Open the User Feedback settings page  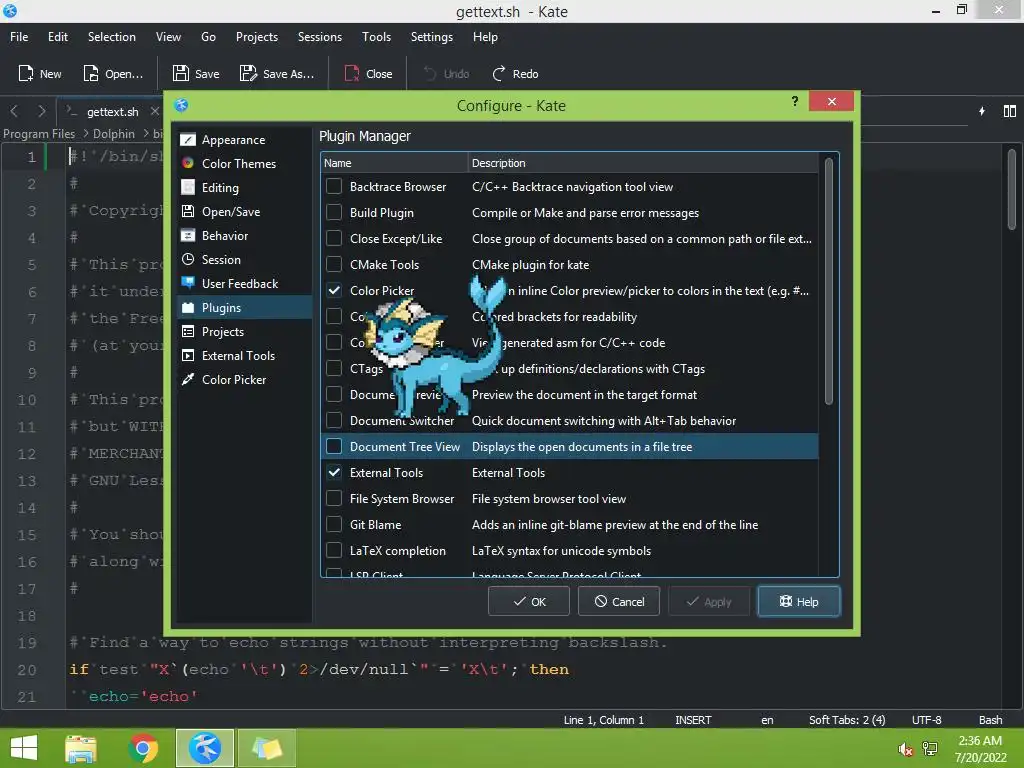click(244, 283)
